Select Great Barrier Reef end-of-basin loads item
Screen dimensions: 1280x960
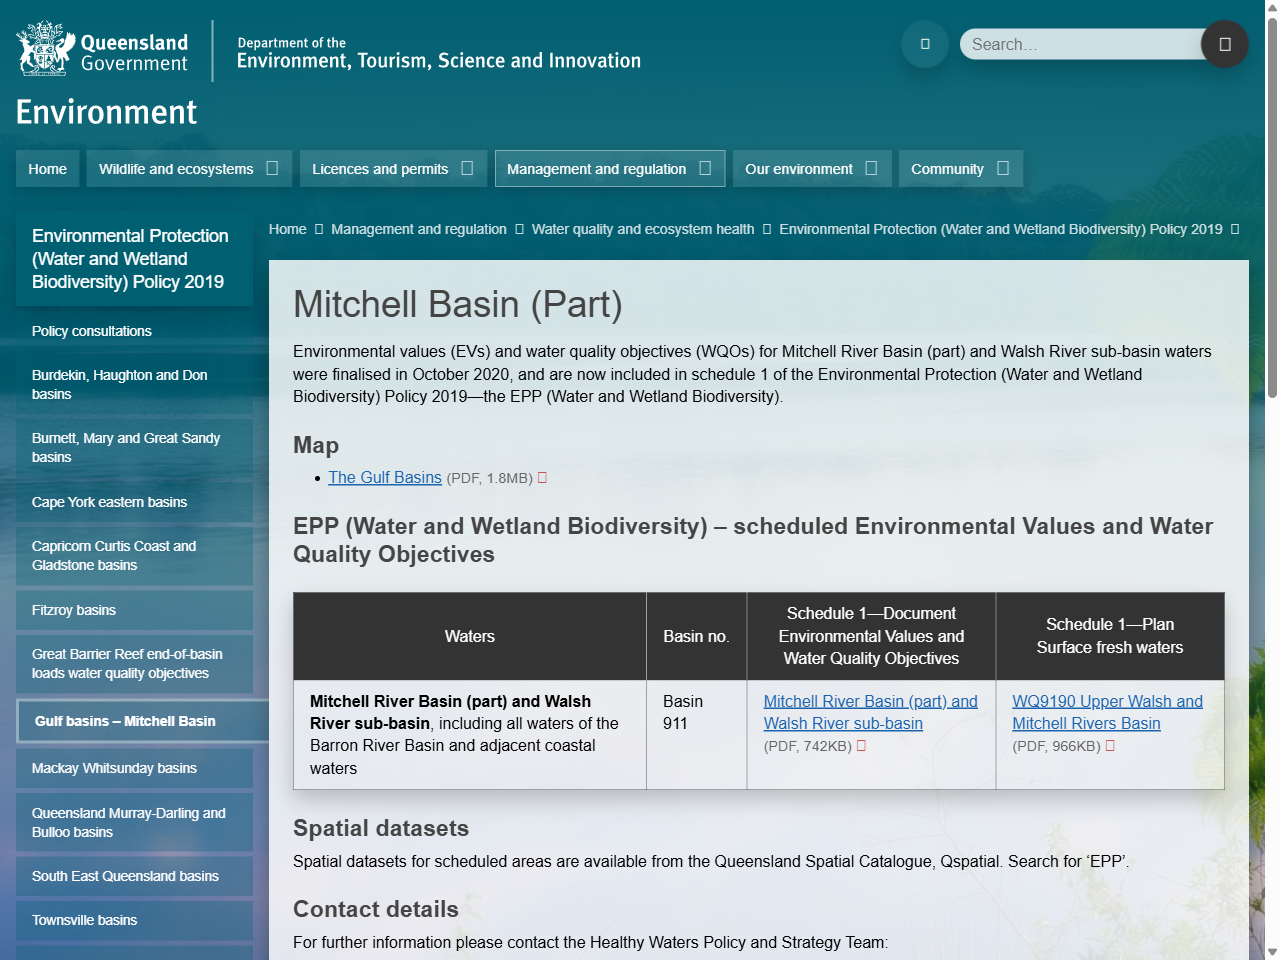point(134,664)
